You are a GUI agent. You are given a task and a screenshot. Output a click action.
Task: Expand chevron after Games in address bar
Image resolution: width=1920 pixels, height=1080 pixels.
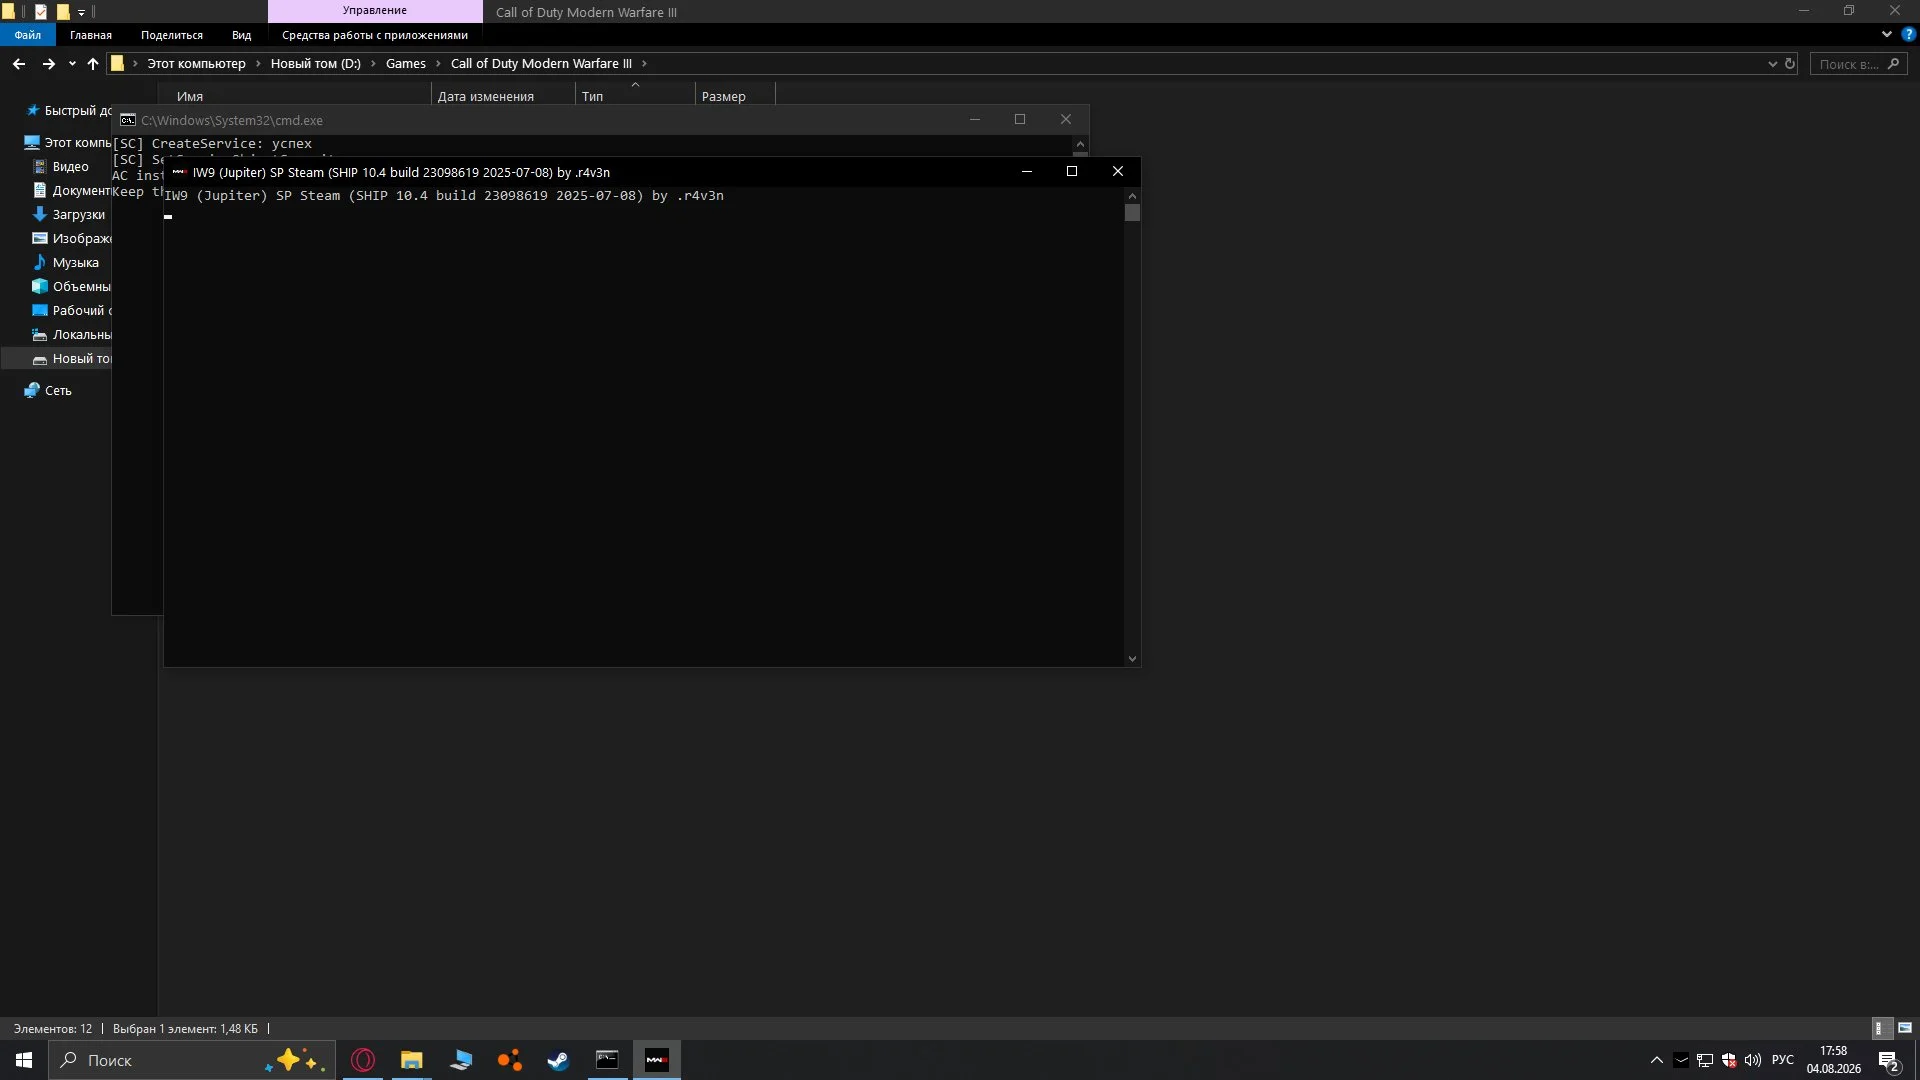[x=438, y=63]
